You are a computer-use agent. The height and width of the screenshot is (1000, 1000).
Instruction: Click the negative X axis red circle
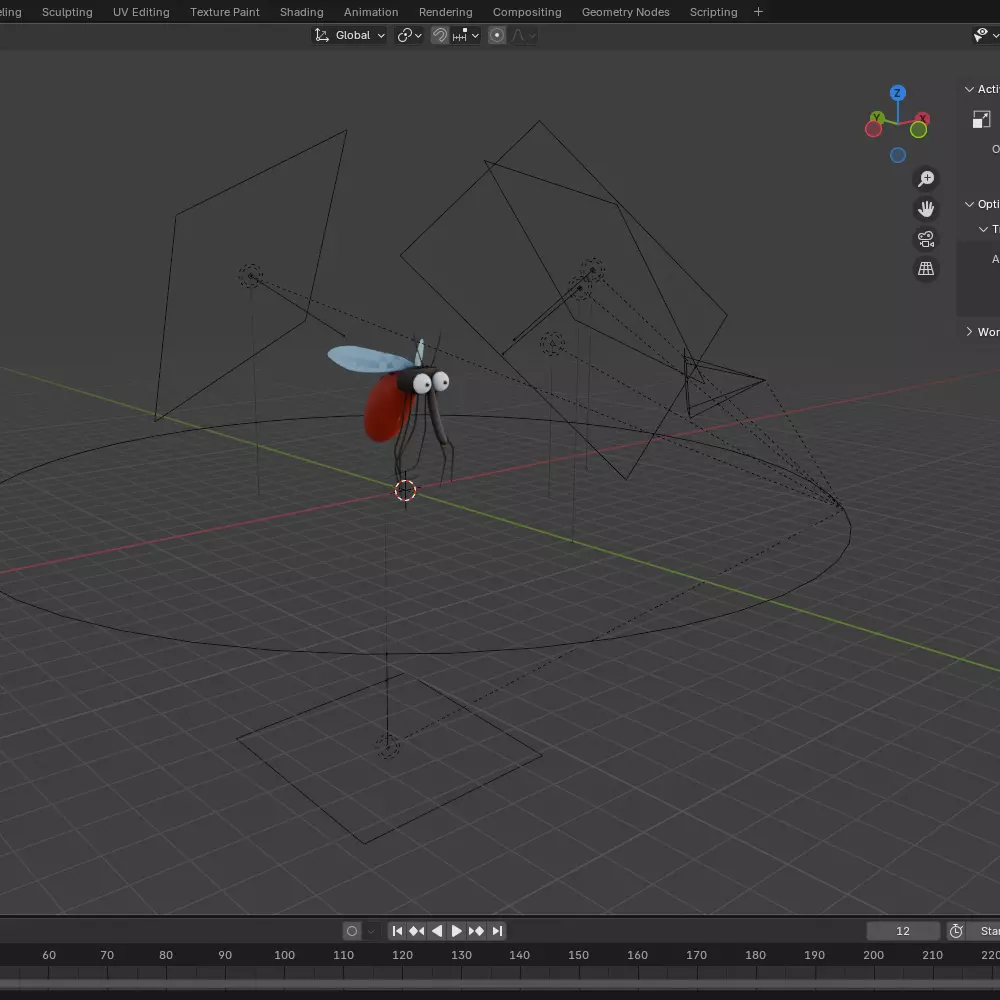pos(873,129)
